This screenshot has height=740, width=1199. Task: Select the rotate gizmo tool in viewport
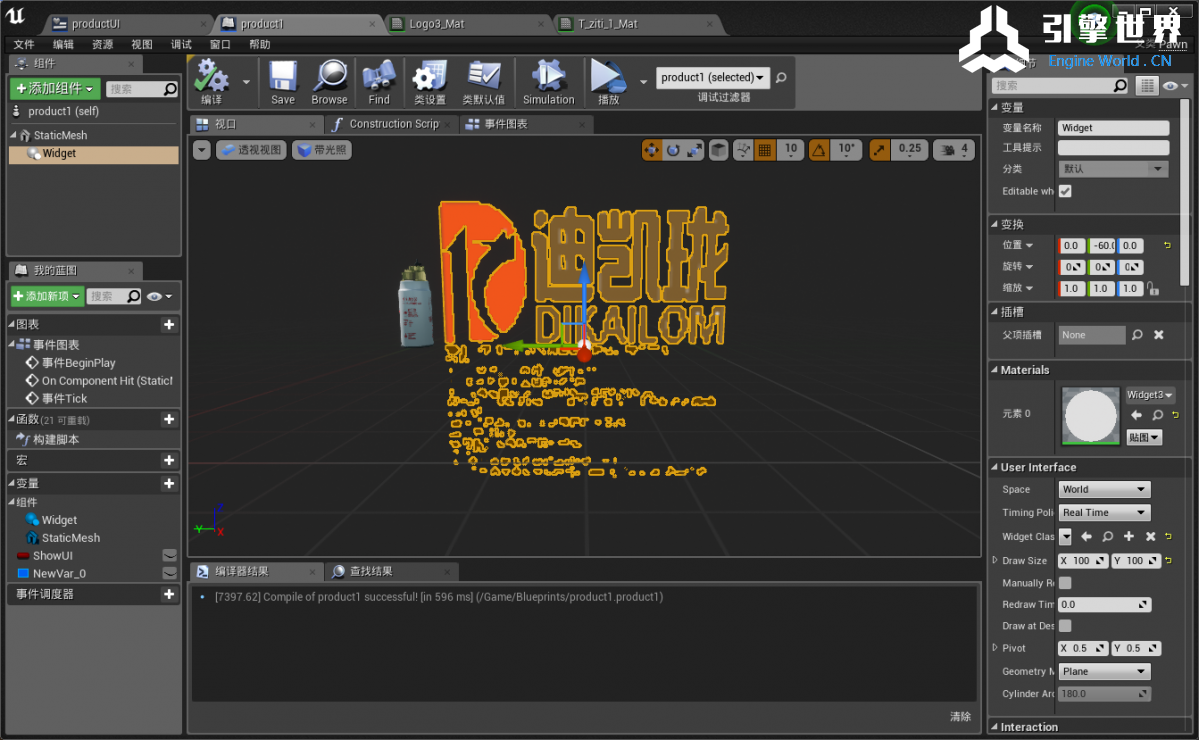coord(673,150)
